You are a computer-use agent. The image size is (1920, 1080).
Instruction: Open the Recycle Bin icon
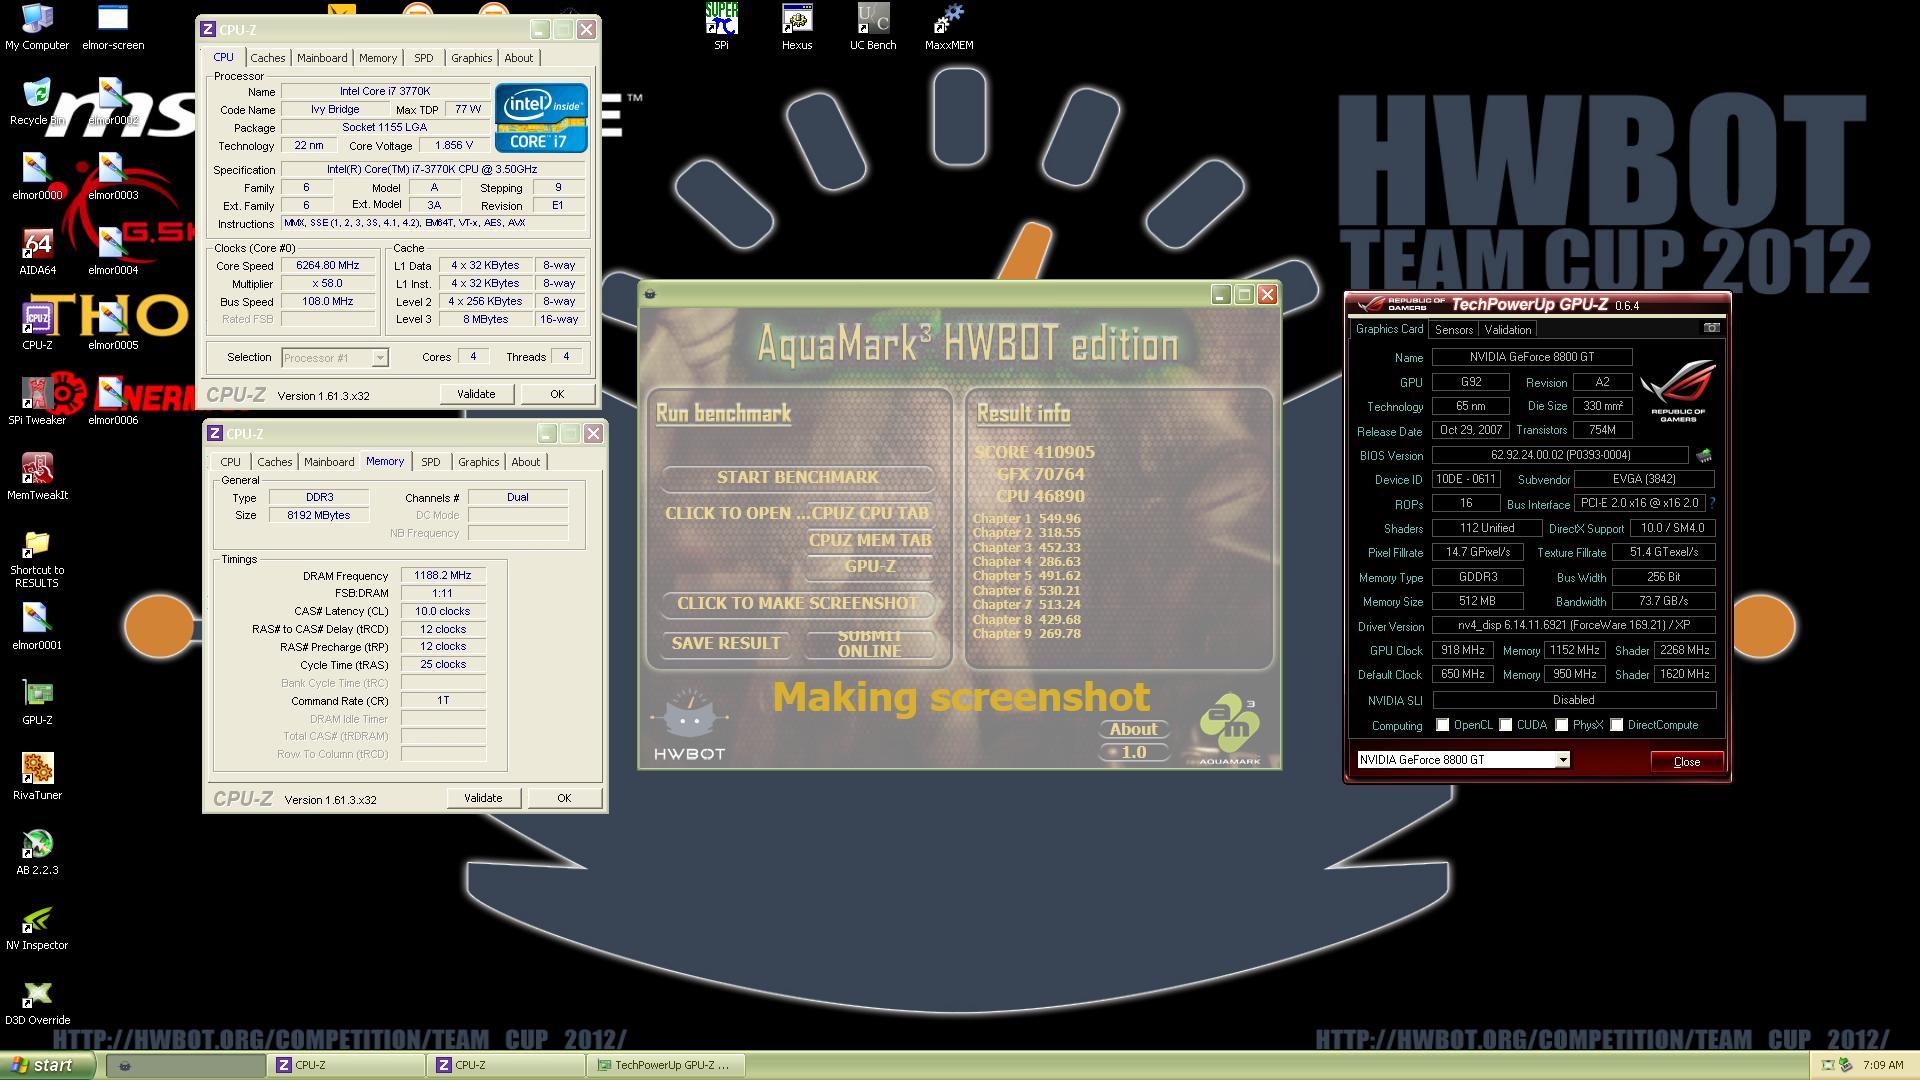coord(37,101)
